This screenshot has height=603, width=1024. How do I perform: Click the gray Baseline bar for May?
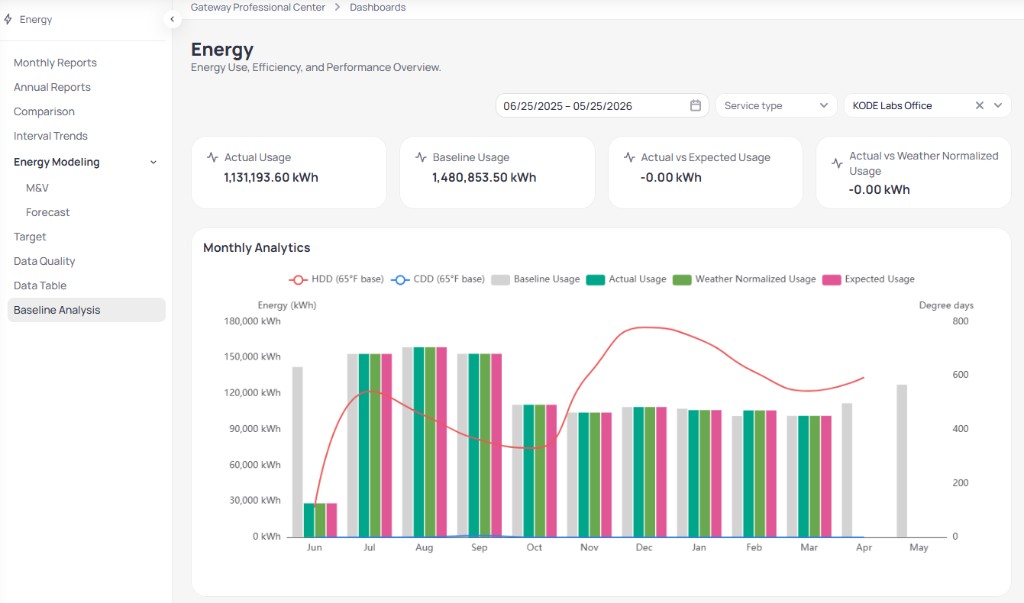point(902,461)
